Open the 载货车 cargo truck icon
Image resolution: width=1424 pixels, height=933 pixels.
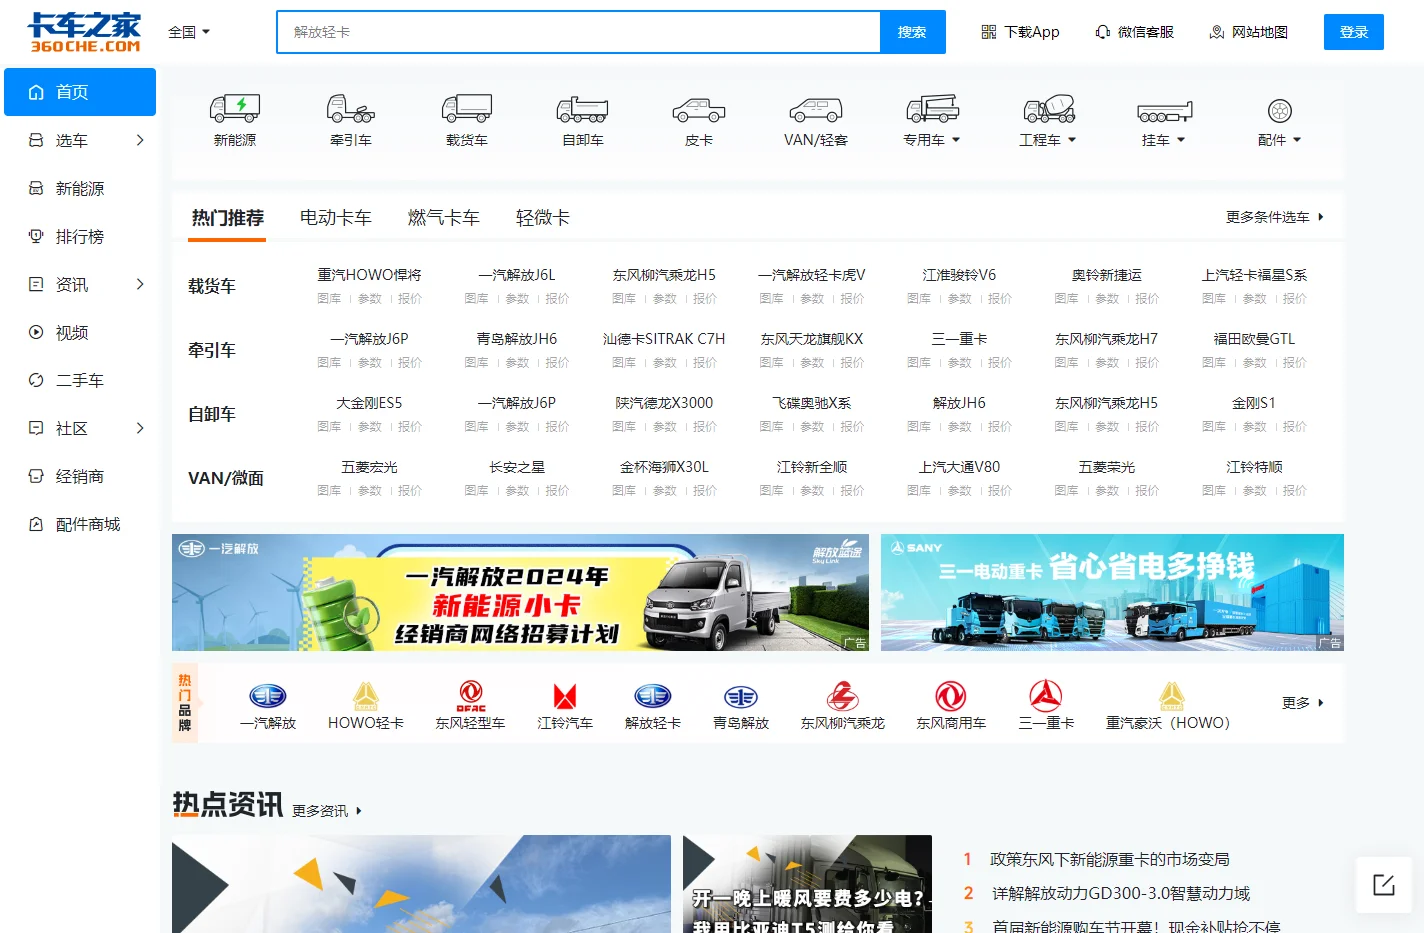click(x=467, y=108)
